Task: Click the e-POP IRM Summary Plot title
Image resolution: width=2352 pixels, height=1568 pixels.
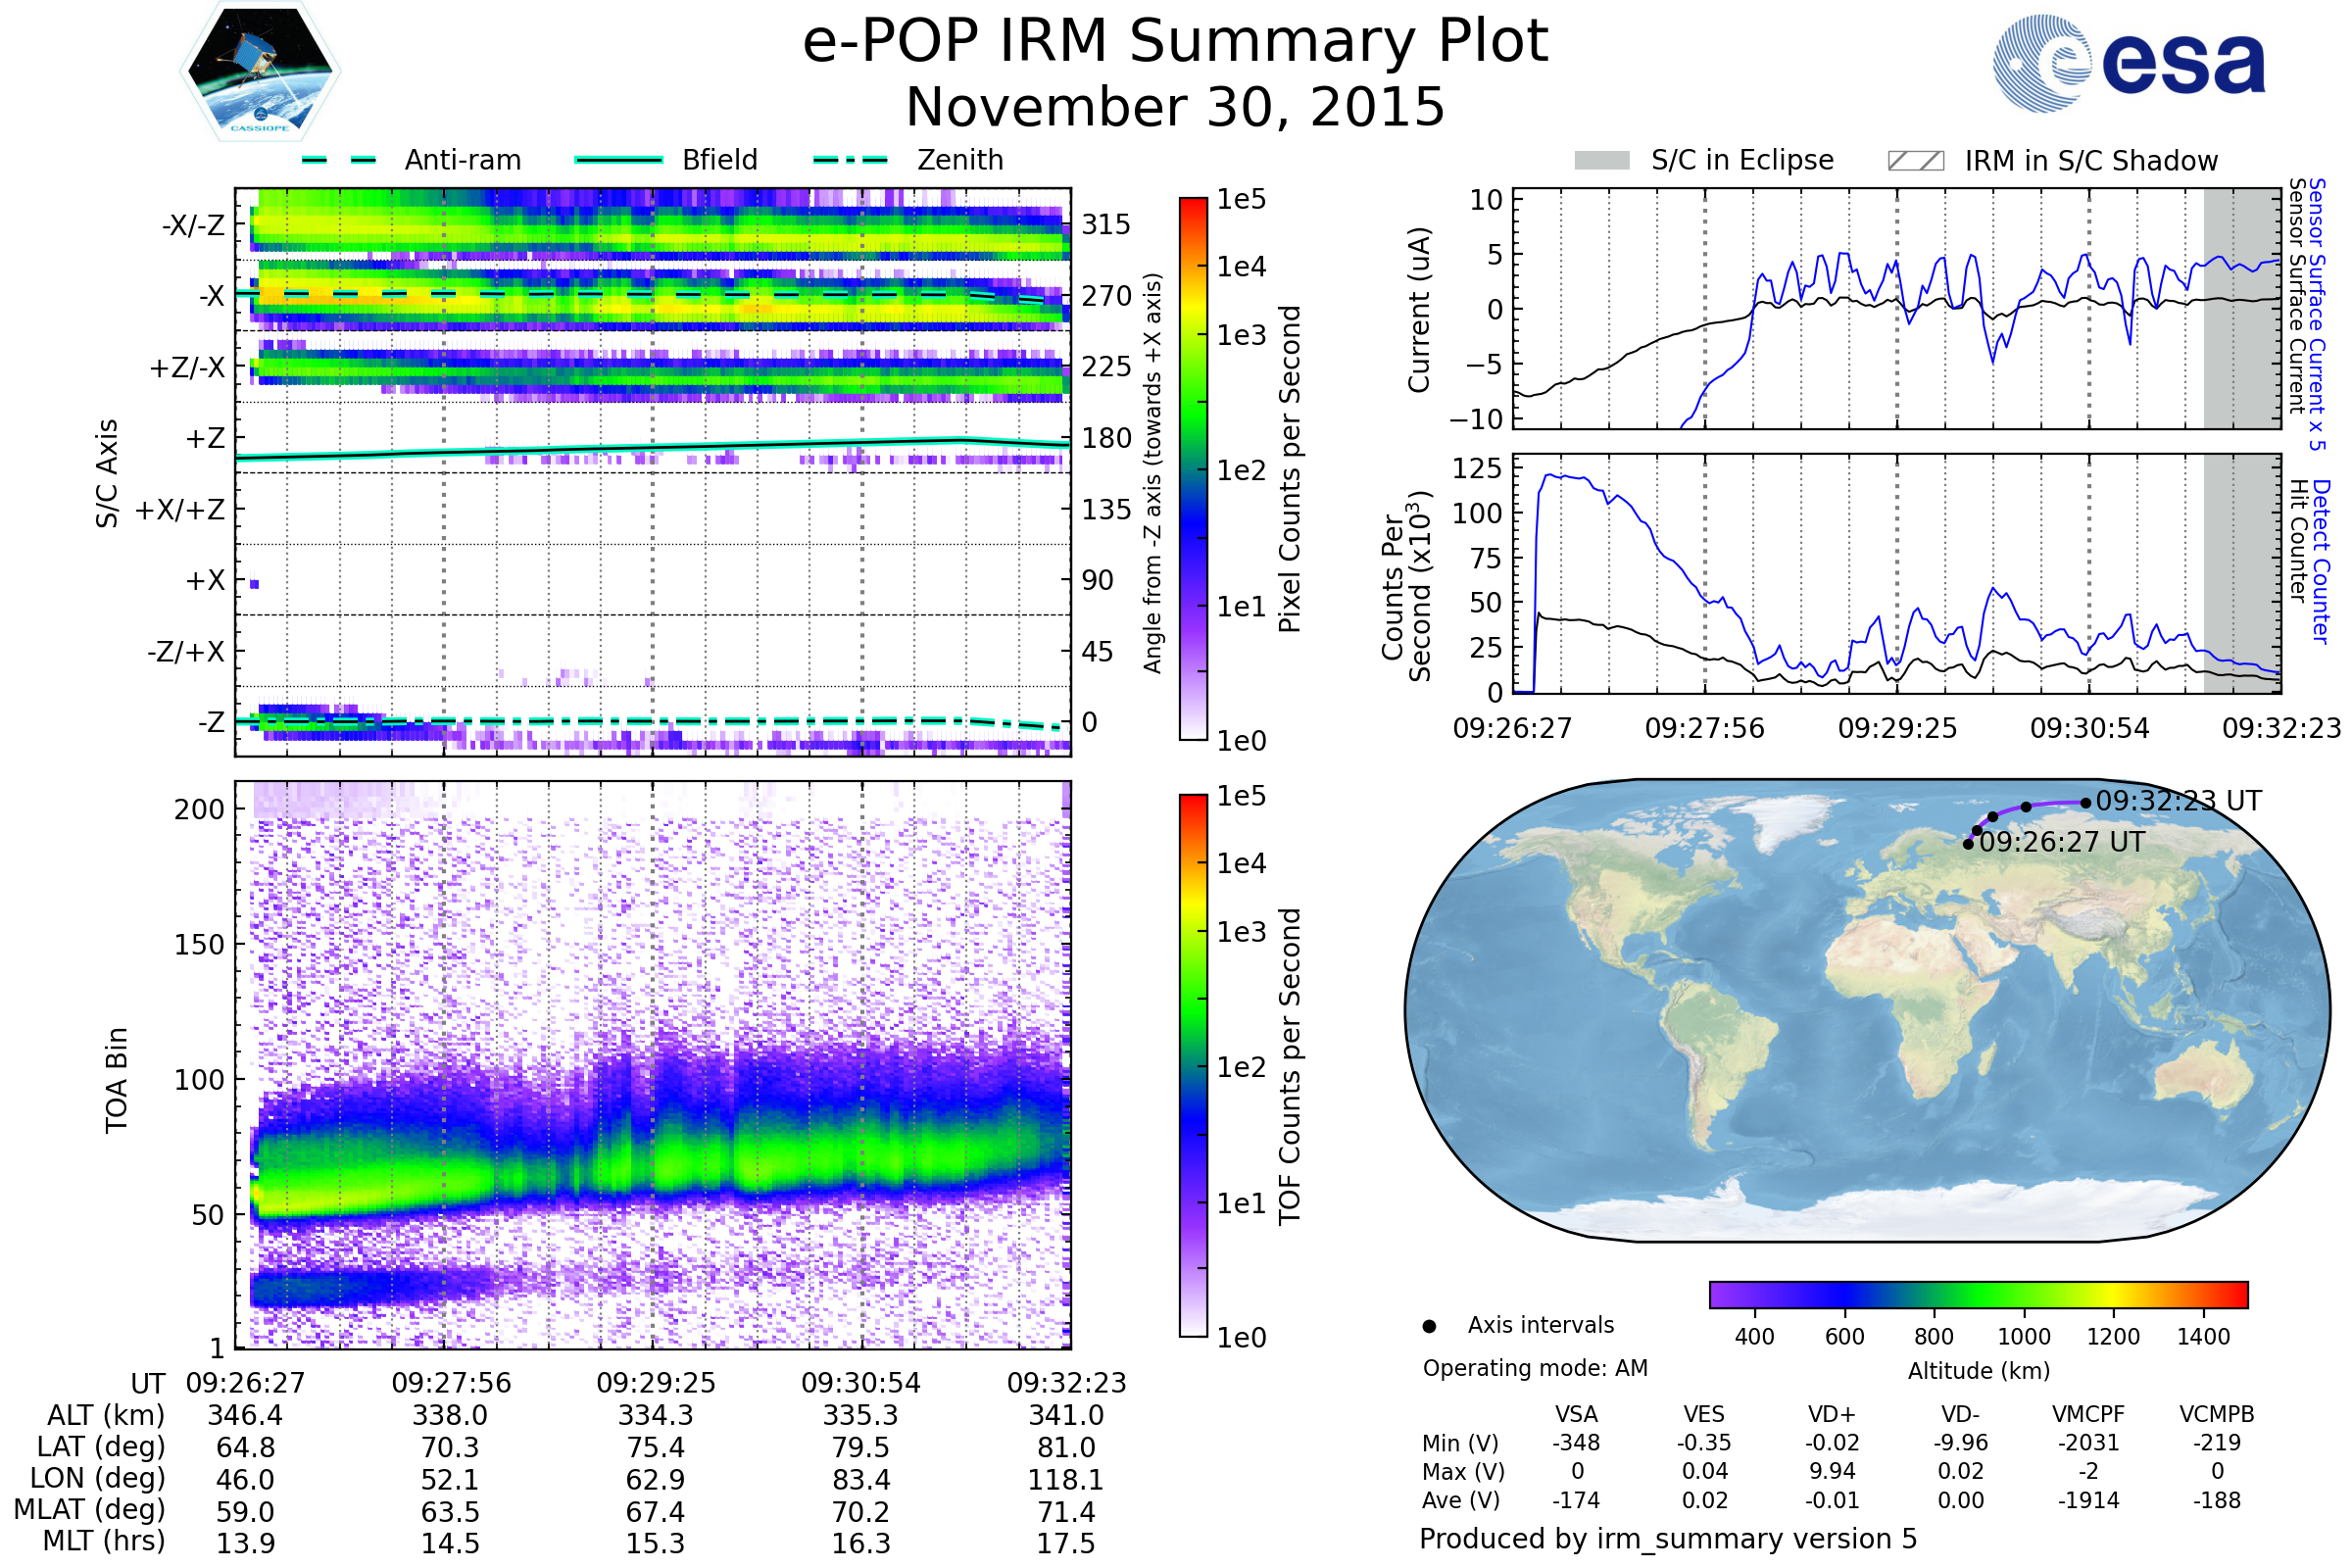Action: [x=1175, y=42]
